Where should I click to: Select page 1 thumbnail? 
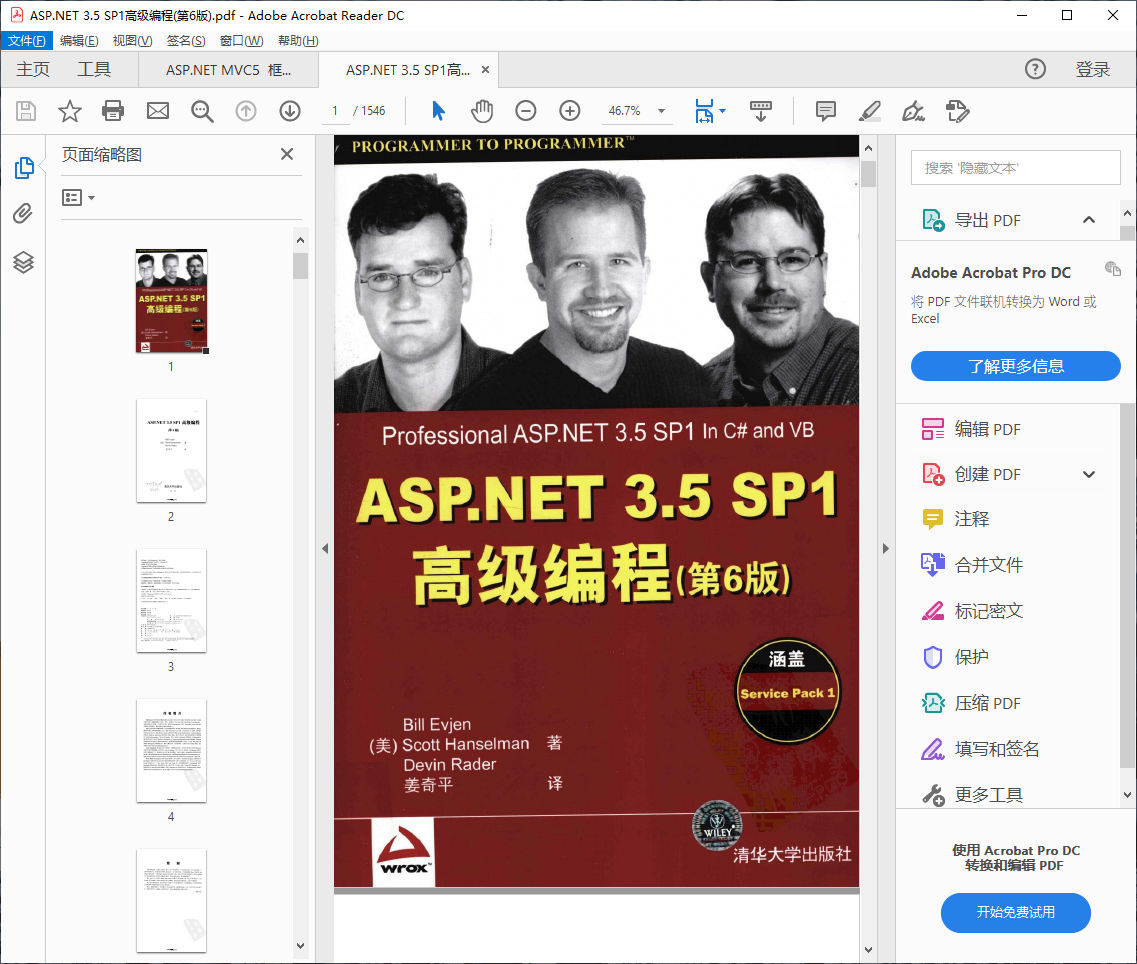coord(172,301)
